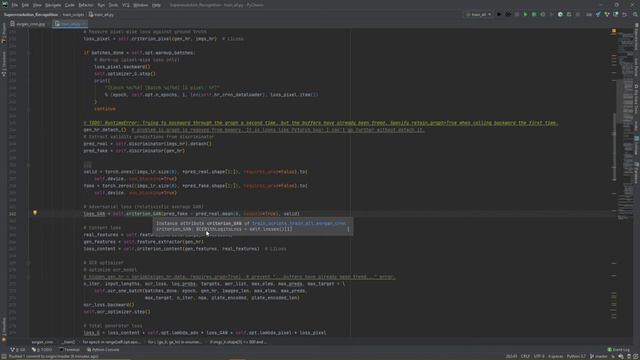Open the Structure tool window stripe
640x360 pixels.
[4, 64]
